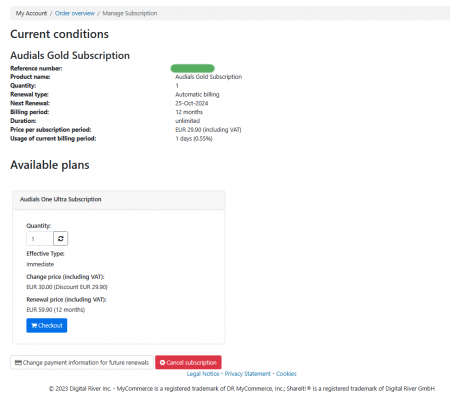Click the Available plans heading

(50, 165)
